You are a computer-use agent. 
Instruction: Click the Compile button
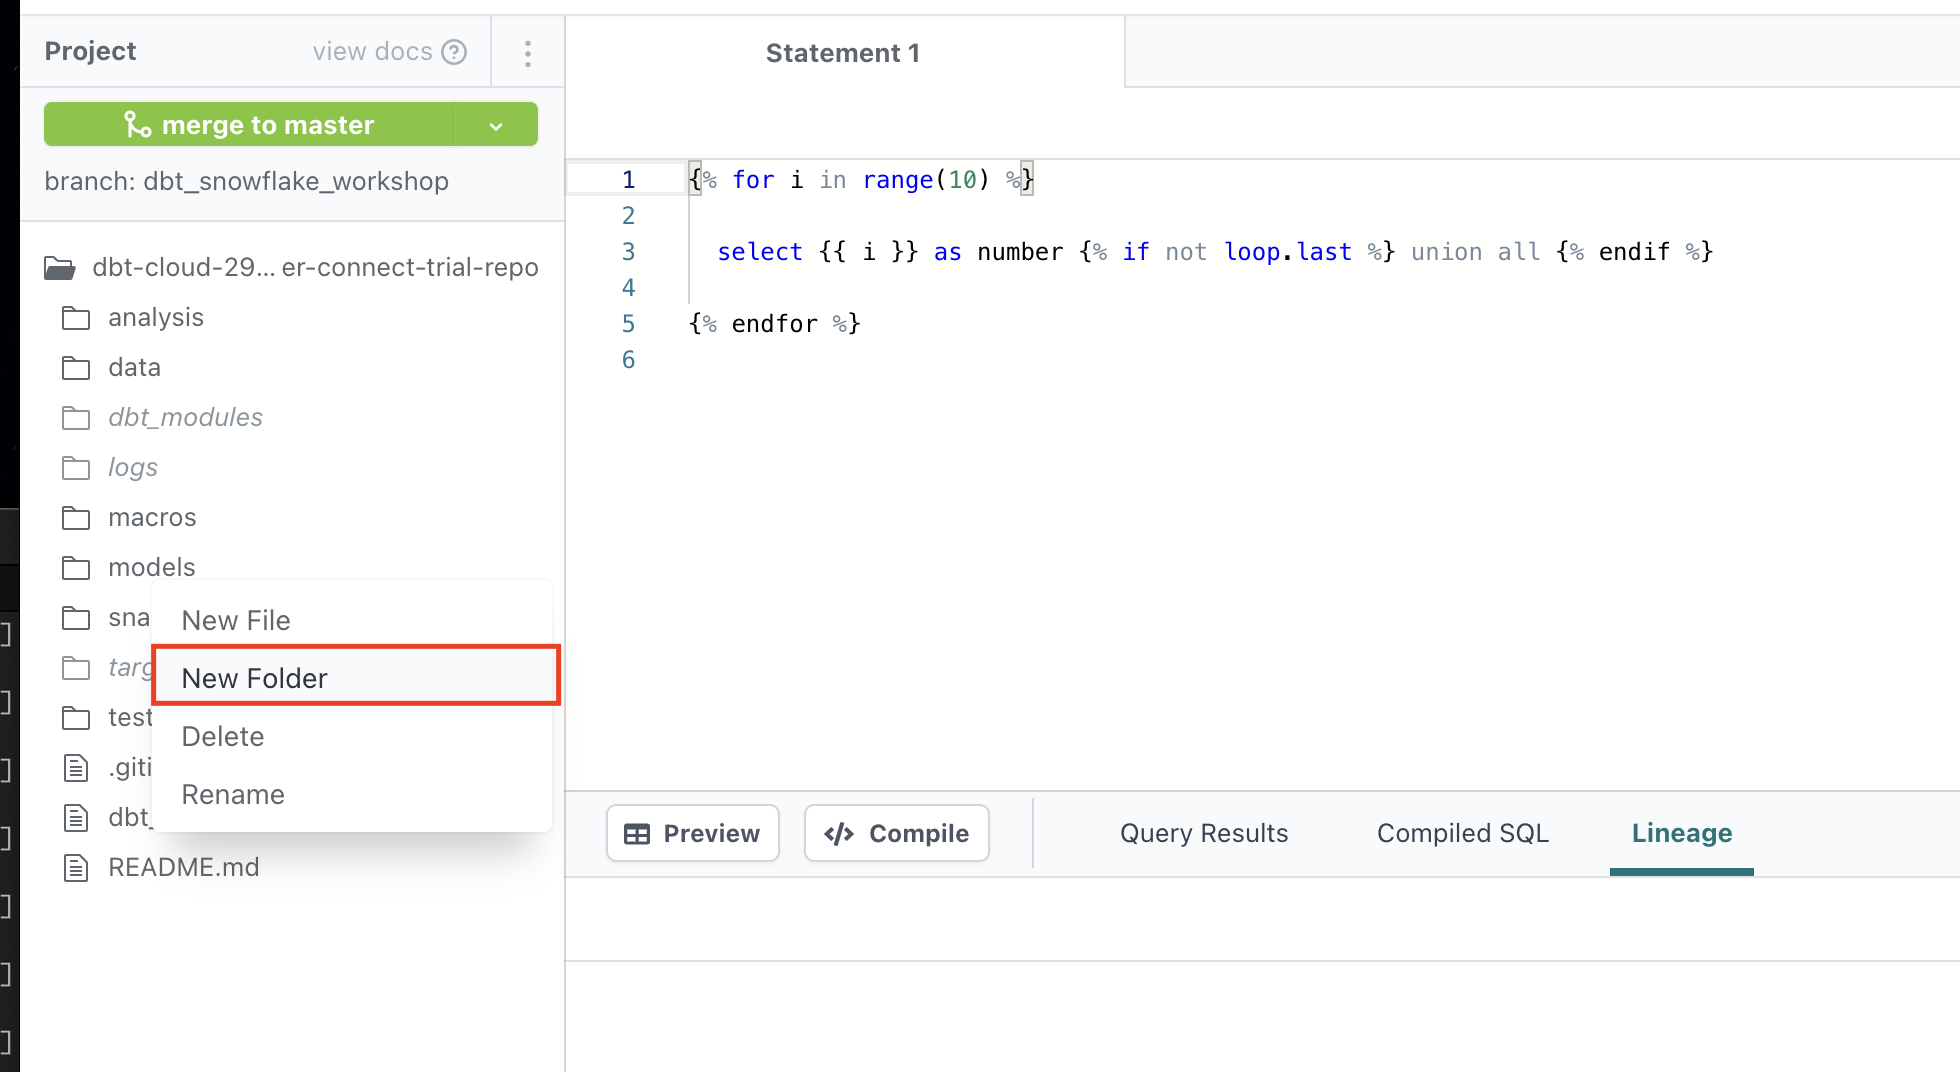click(x=896, y=833)
